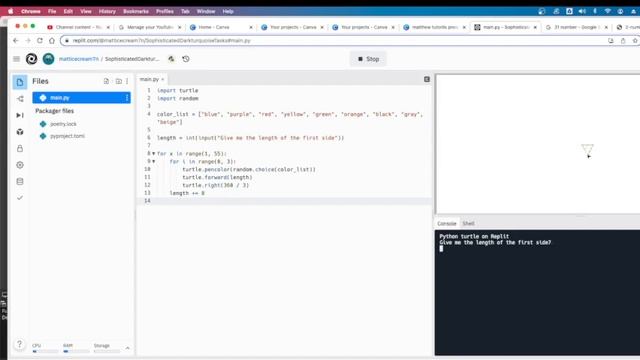Expand the resources panel chevron near Storage
The width and height of the screenshot is (640, 360).
click(127, 348)
